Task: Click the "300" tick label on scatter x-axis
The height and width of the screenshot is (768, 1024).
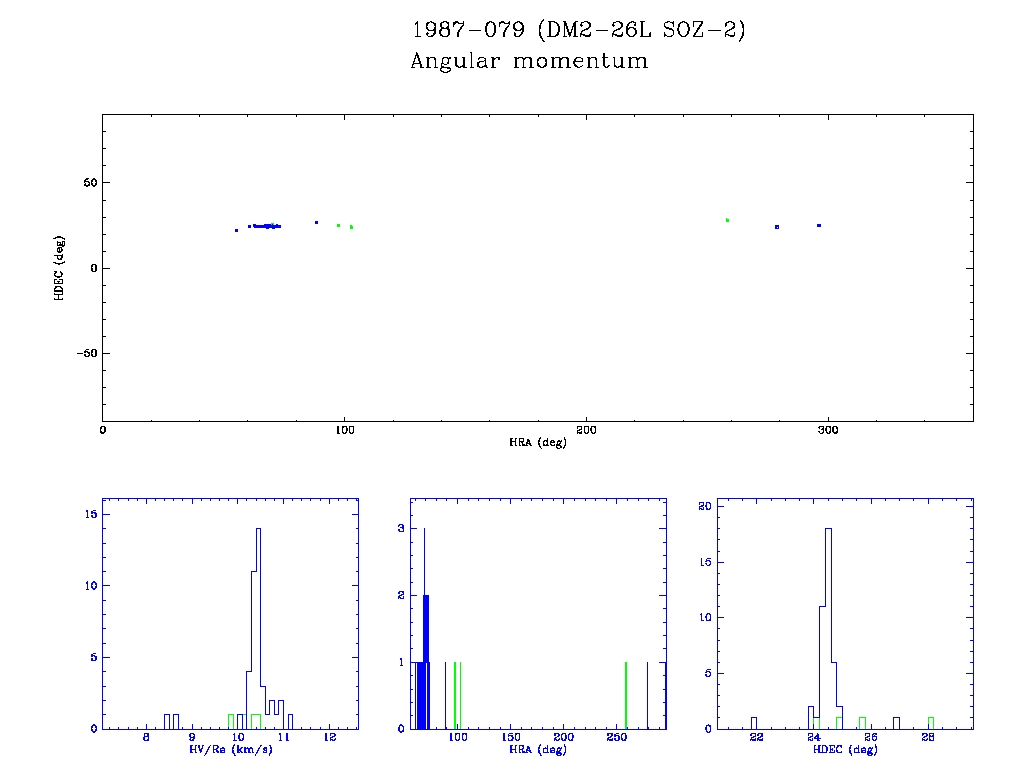Action: (x=827, y=430)
